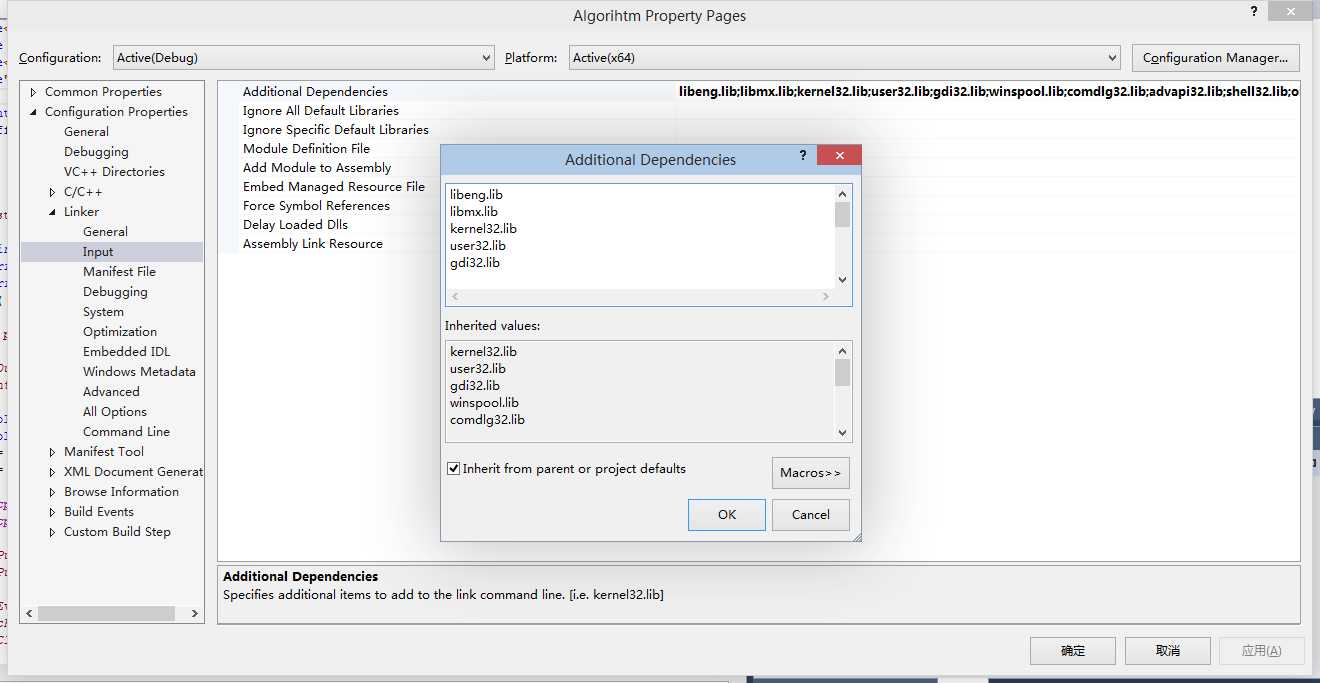
Task: Expand the Build Events node
Action: click(x=52, y=512)
